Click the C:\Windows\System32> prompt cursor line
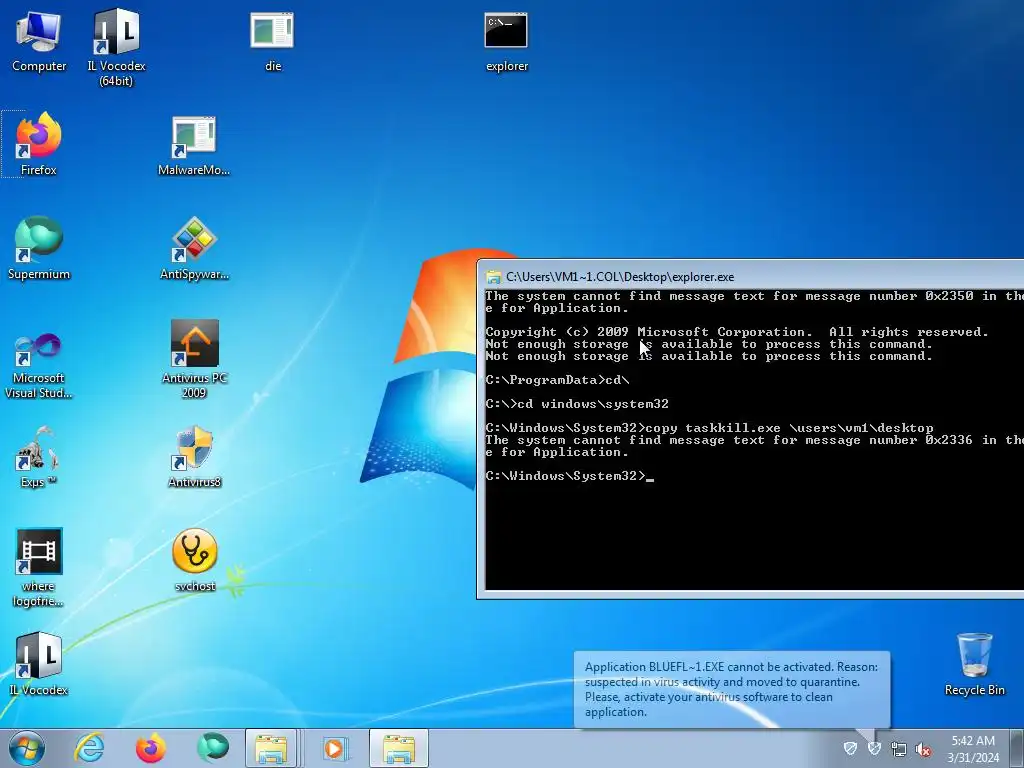1024x768 pixels. pyautogui.click(x=569, y=476)
